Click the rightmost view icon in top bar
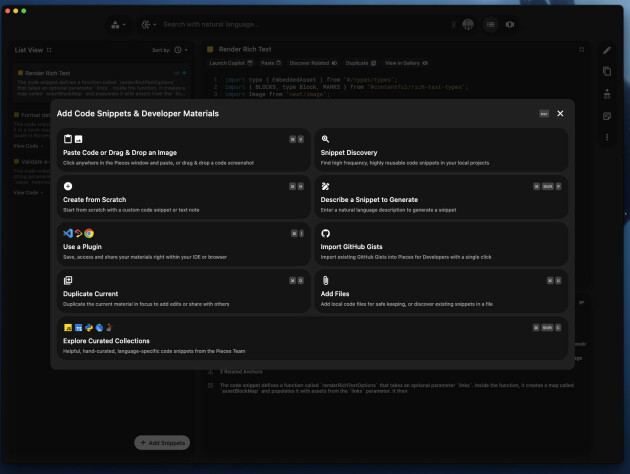This screenshot has width=630, height=474. click(x=510, y=25)
